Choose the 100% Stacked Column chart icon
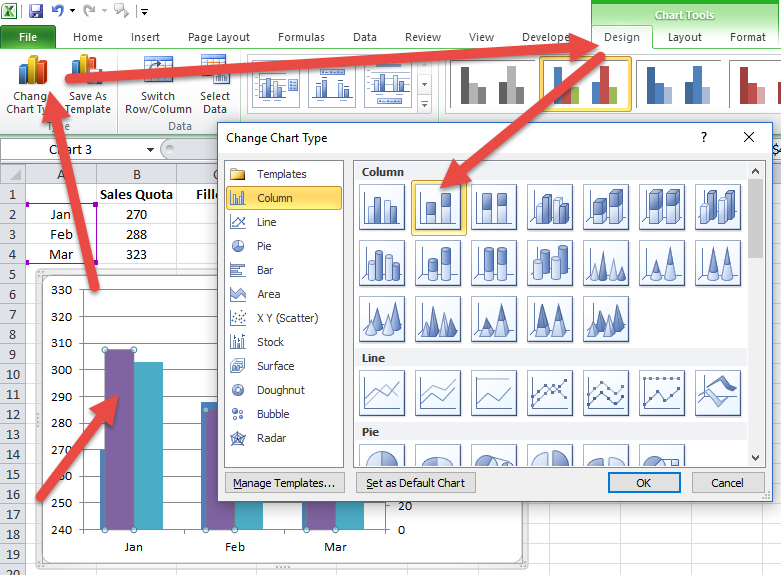Screen dimensions: 781x575 [494, 207]
